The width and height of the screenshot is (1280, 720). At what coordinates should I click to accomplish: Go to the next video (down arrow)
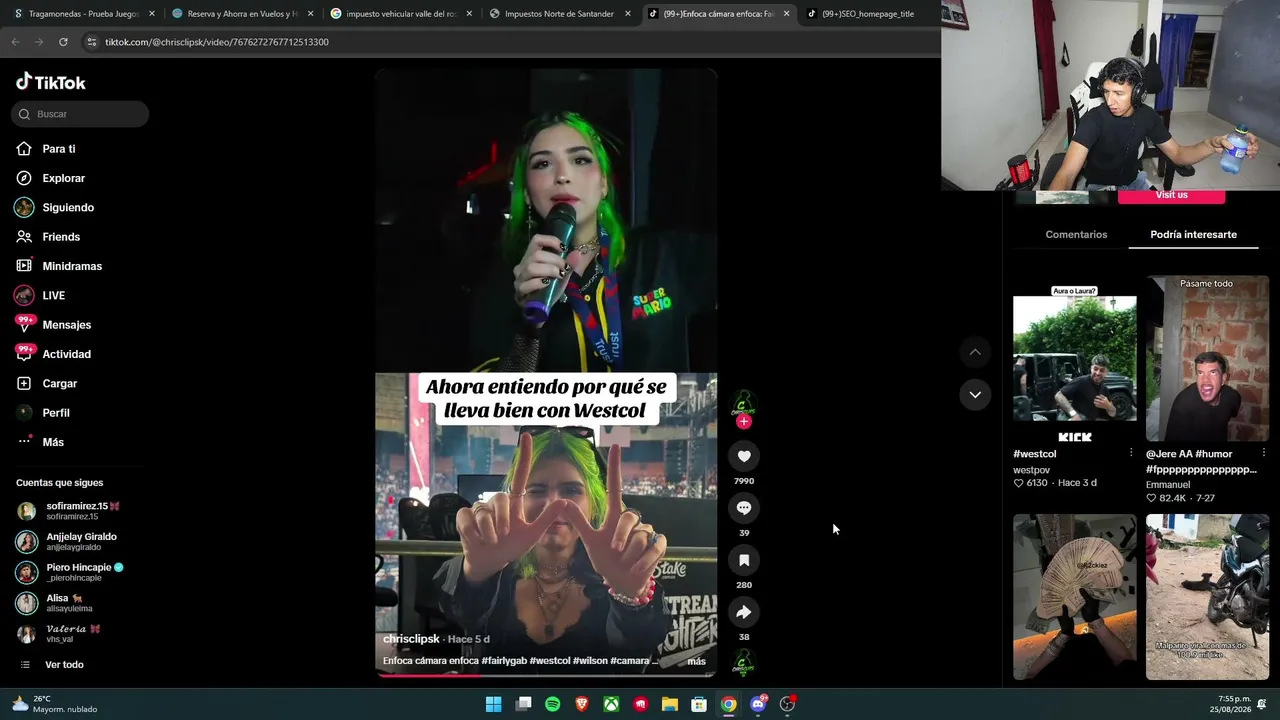975,395
